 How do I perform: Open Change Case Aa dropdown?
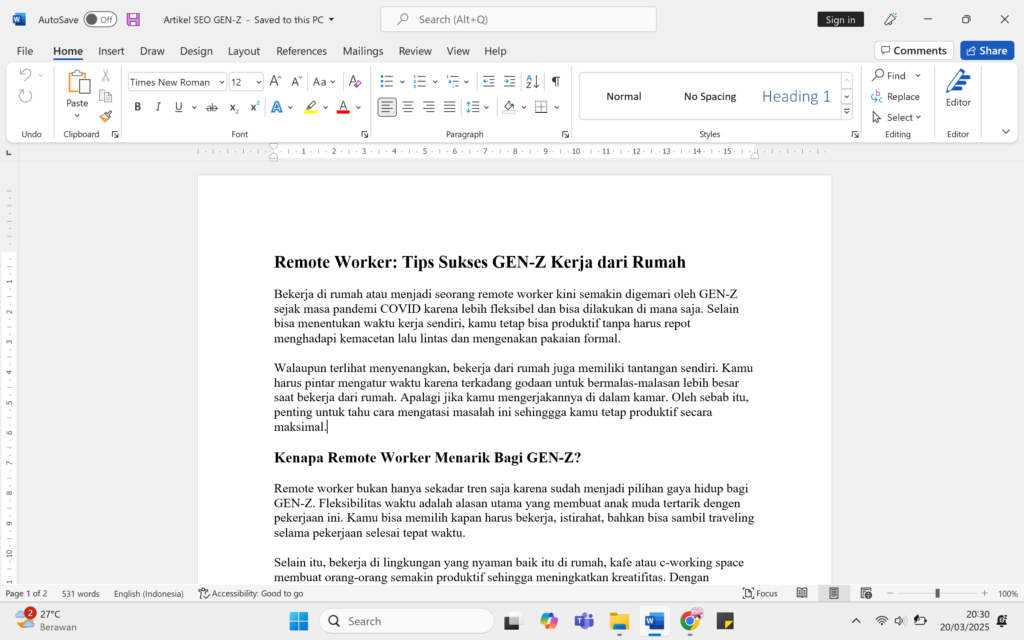[x=323, y=82]
